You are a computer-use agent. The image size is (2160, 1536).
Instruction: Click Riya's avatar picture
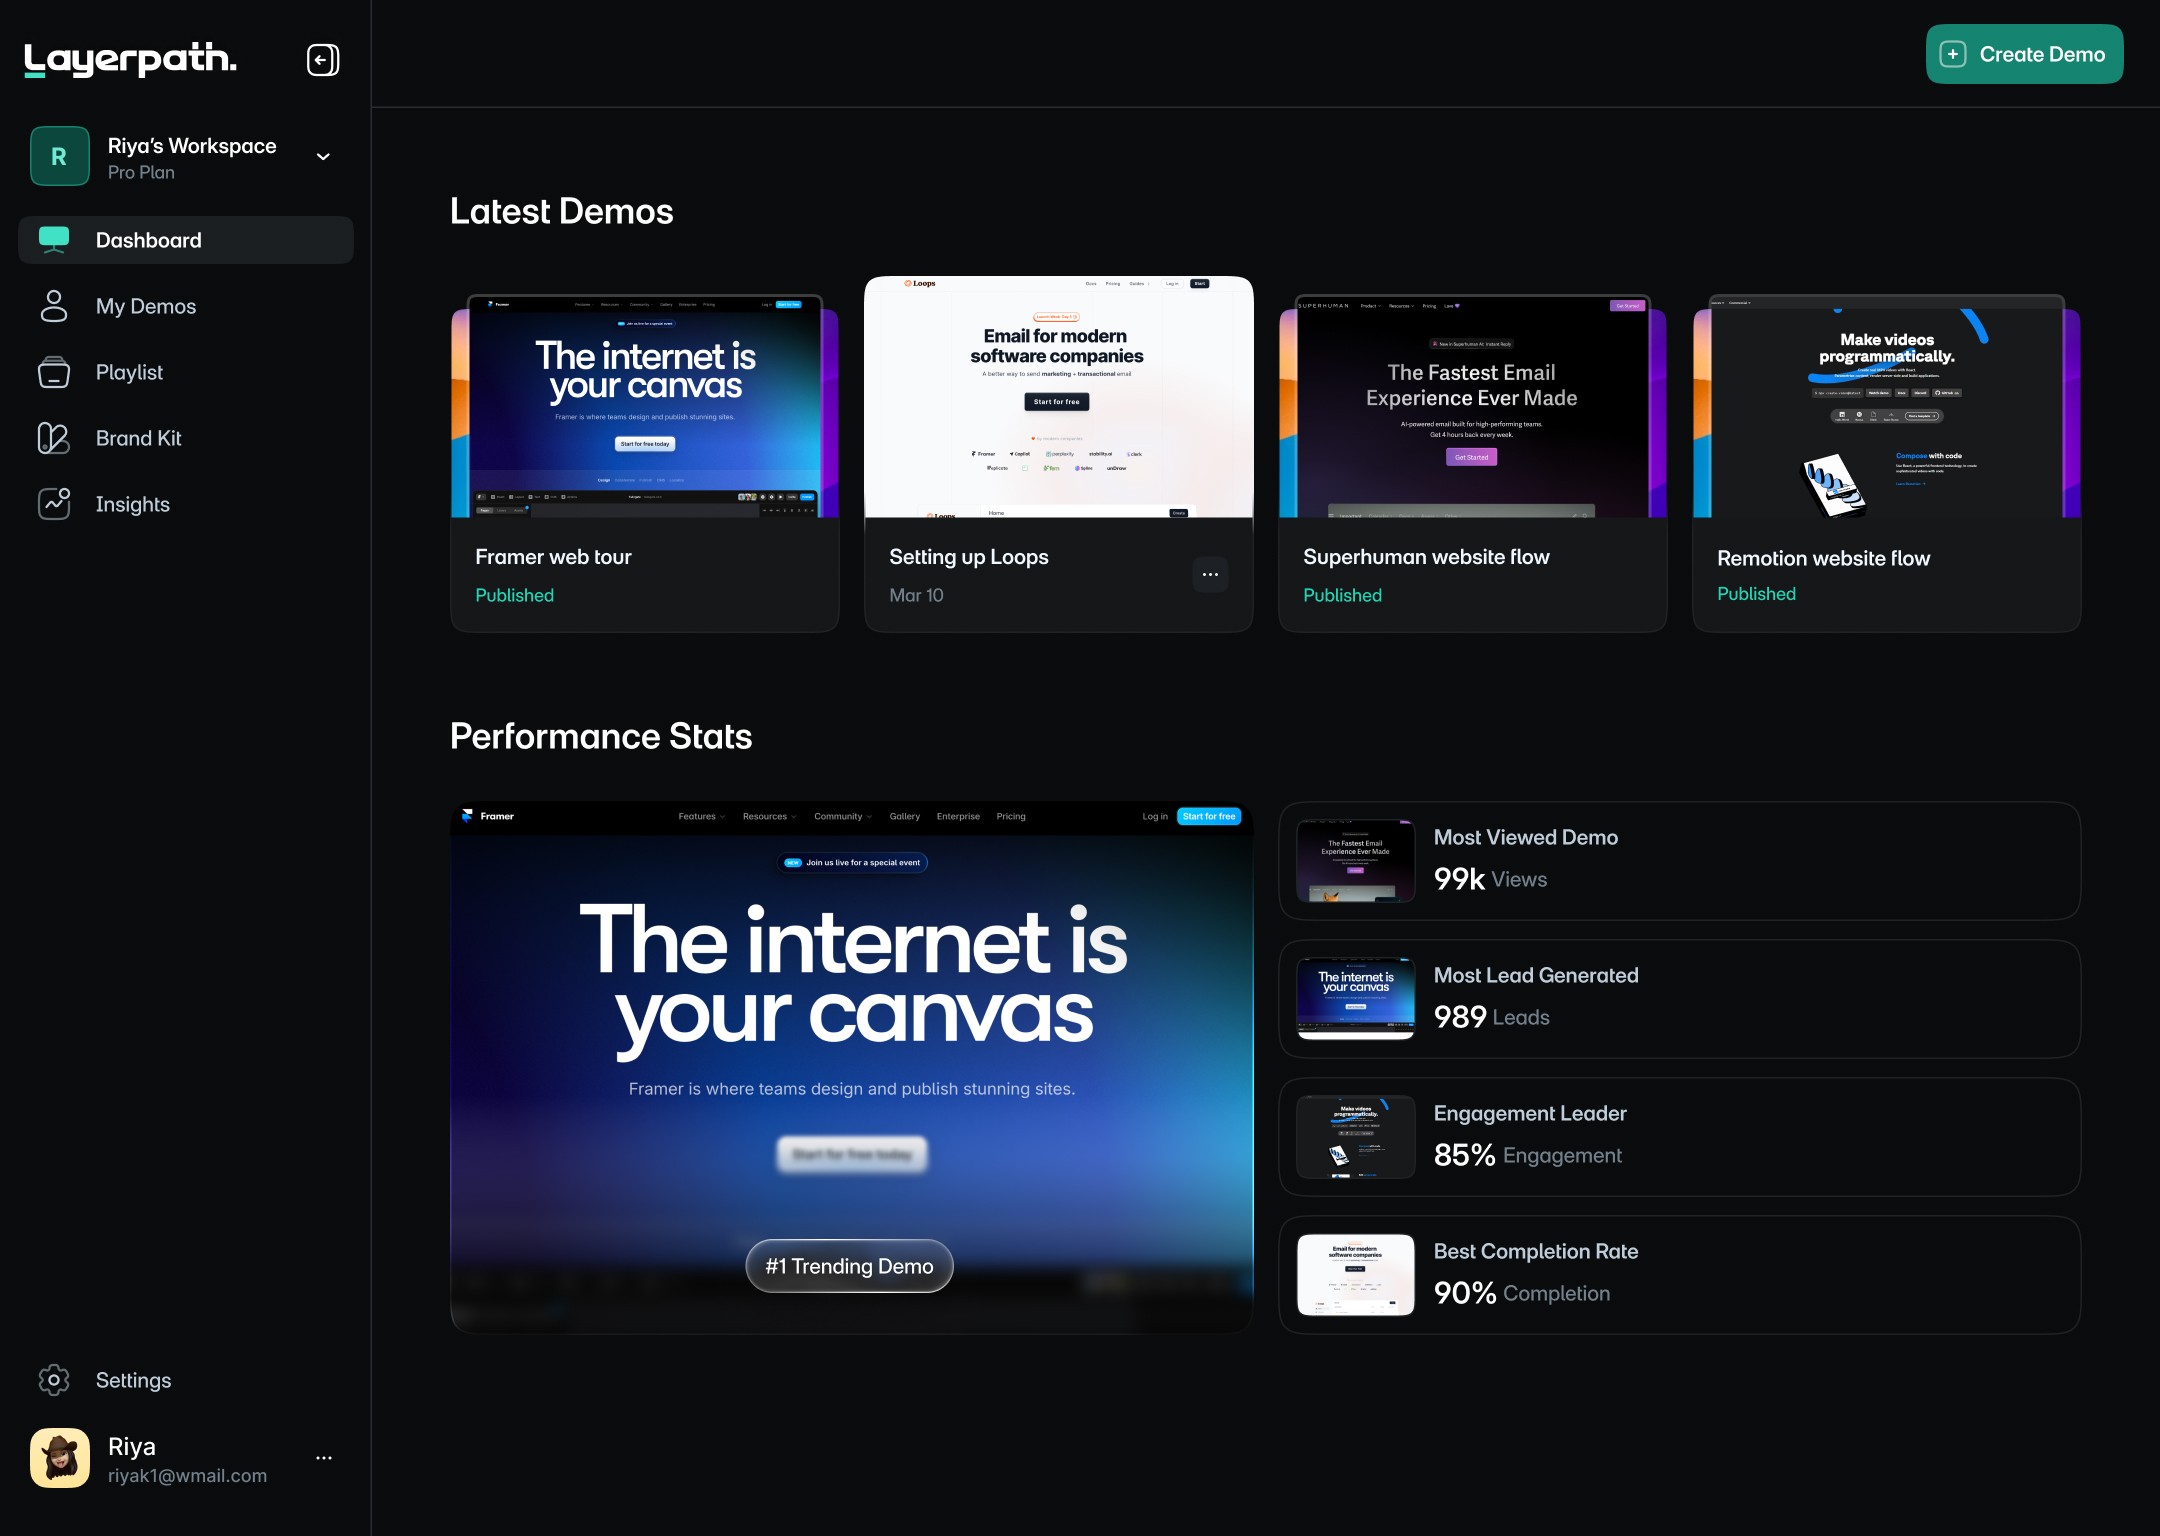pos(60,1458)
